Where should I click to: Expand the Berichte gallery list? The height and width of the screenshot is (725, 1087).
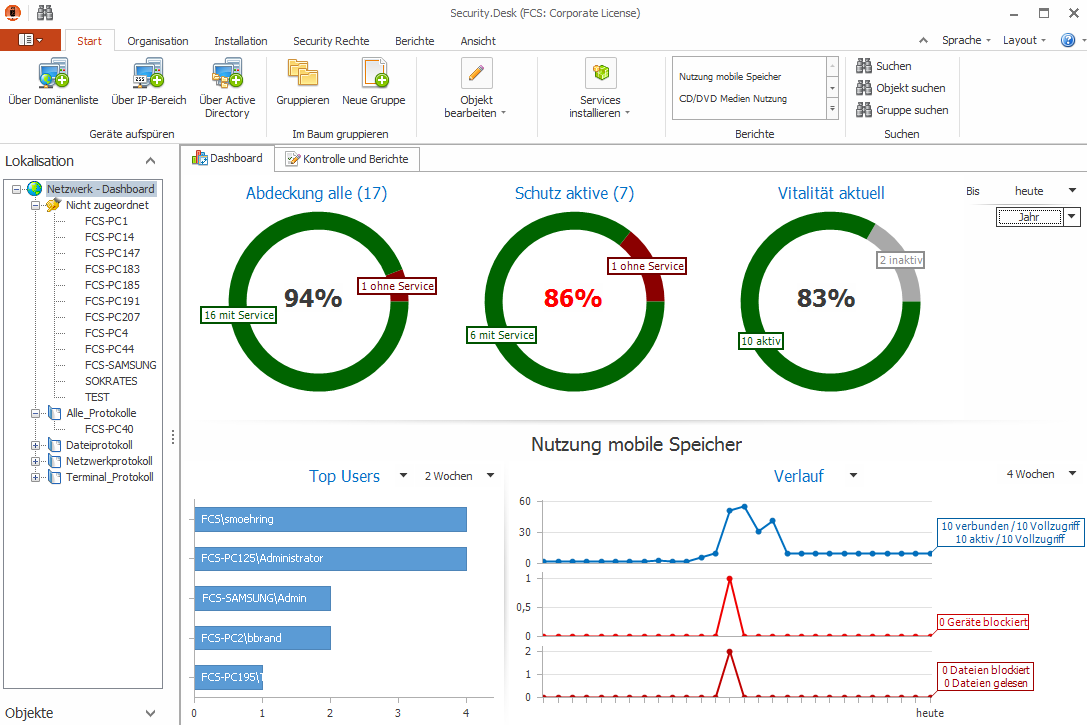(x=833, y=110)
